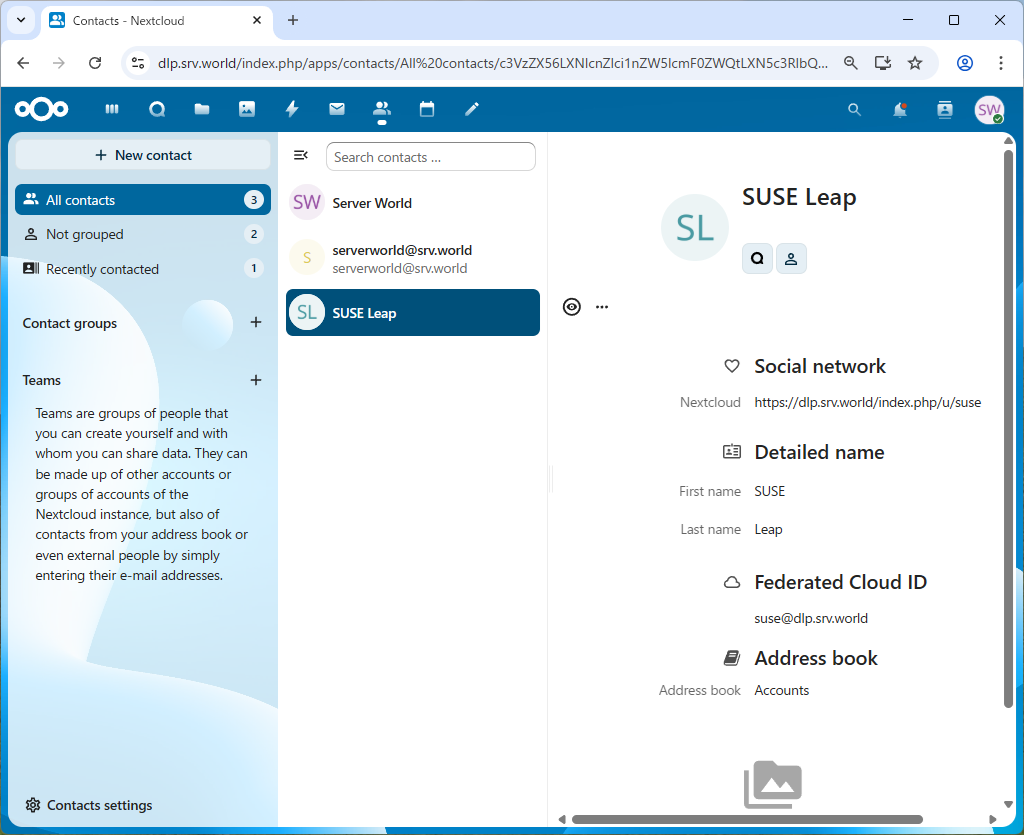The image size is (1024, 835).
Task: Select Recently contacted list
Action: point(143,268)
